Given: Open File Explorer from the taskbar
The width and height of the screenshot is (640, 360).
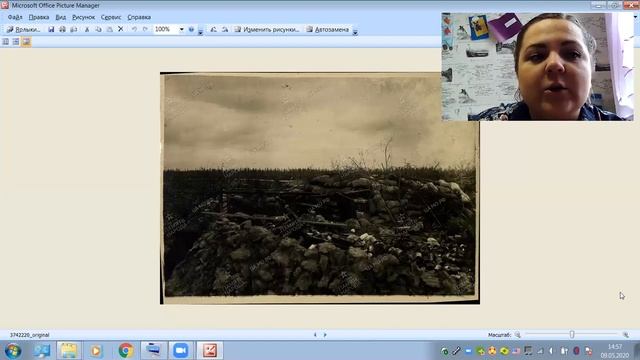Looking at the screenshot, I should click(69, 351).
